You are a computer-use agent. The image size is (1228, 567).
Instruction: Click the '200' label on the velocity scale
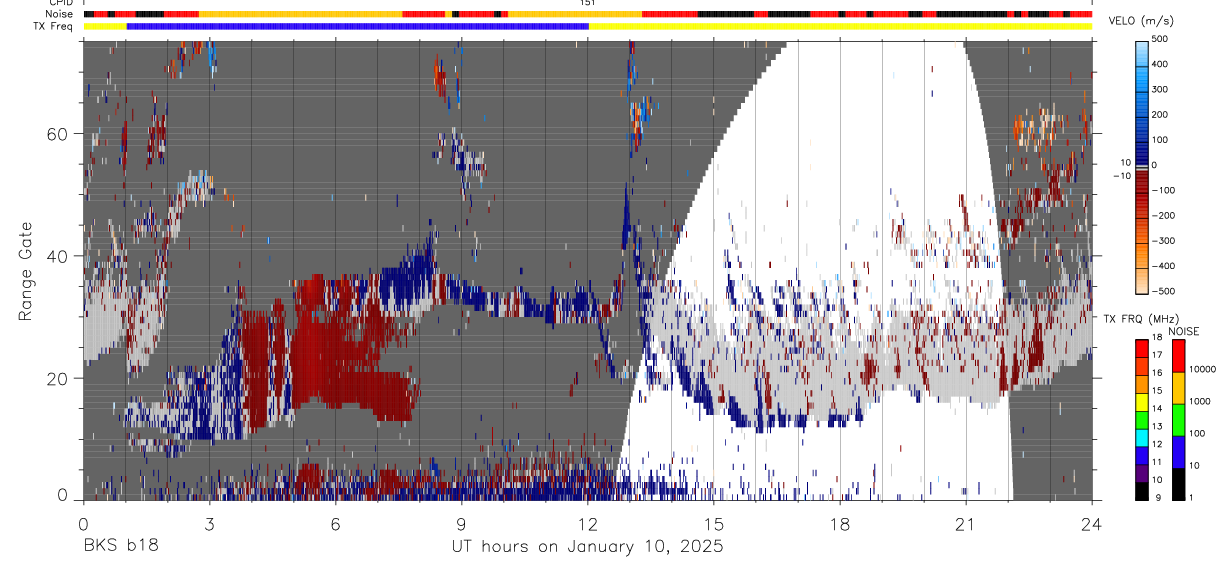click(1160, 114)
